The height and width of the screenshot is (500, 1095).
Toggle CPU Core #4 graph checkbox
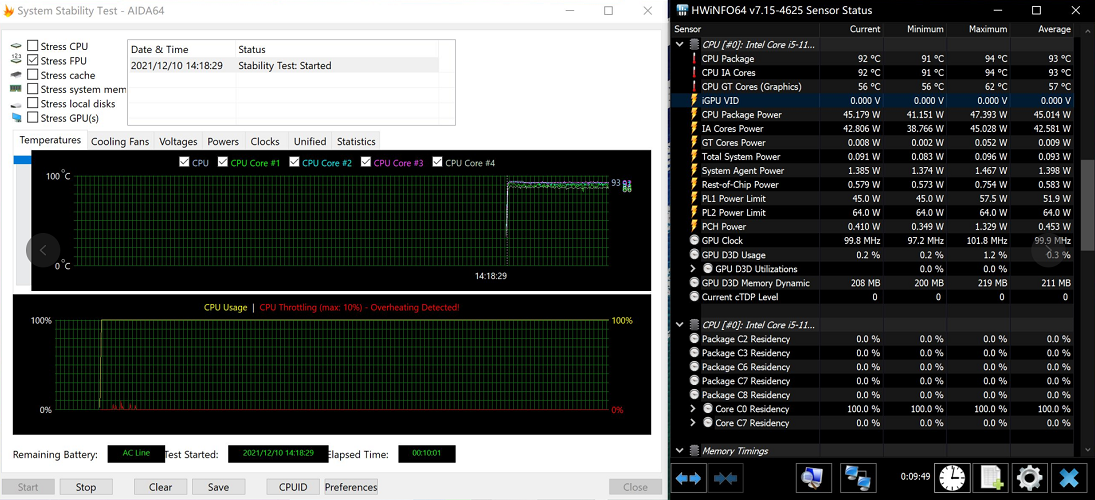[x=438, y=163]
